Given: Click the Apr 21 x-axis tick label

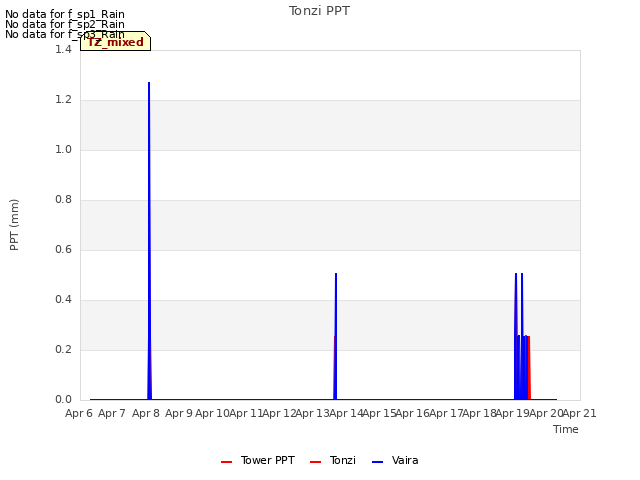Looking at the screenshot, I should tap(580, 413).
